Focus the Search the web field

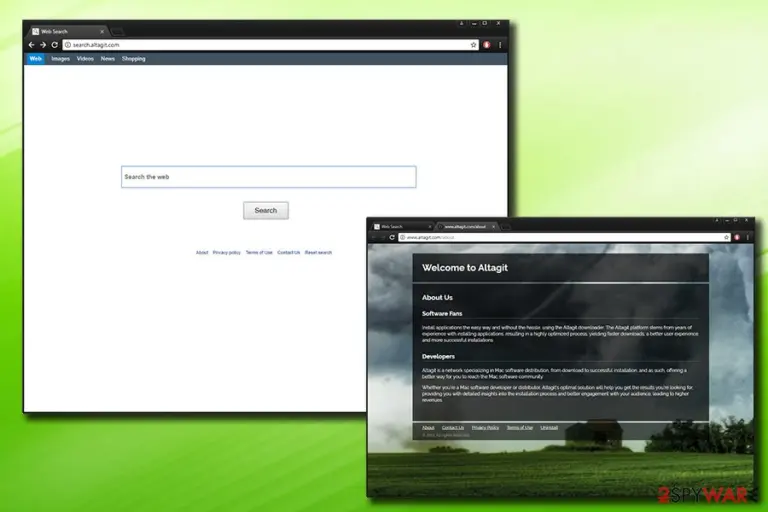[268, 177]
